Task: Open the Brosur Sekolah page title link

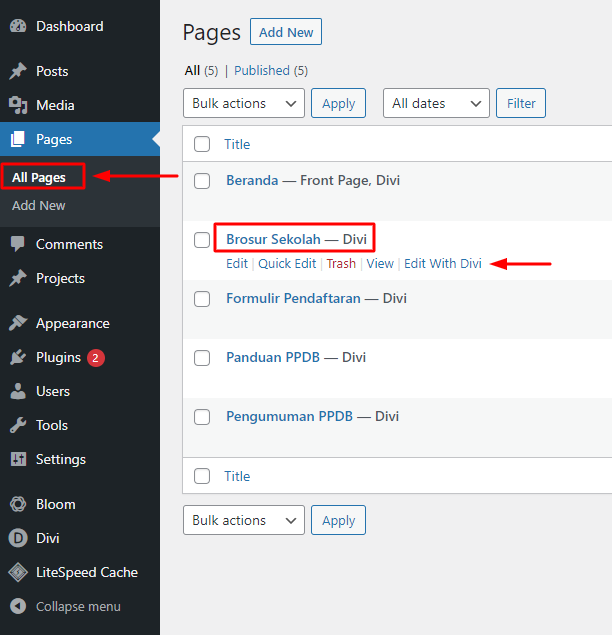Action: [273, 239]
